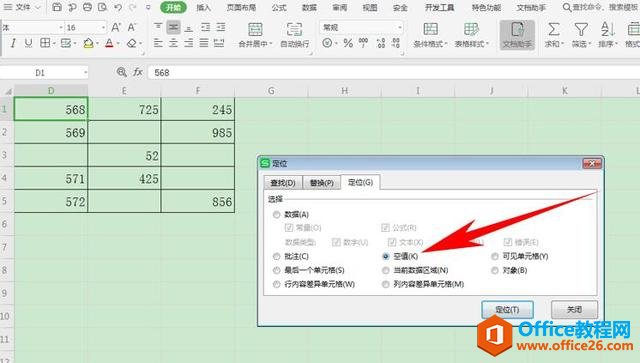
Task: Click the search command box at top right
Action: click(601, 7)
